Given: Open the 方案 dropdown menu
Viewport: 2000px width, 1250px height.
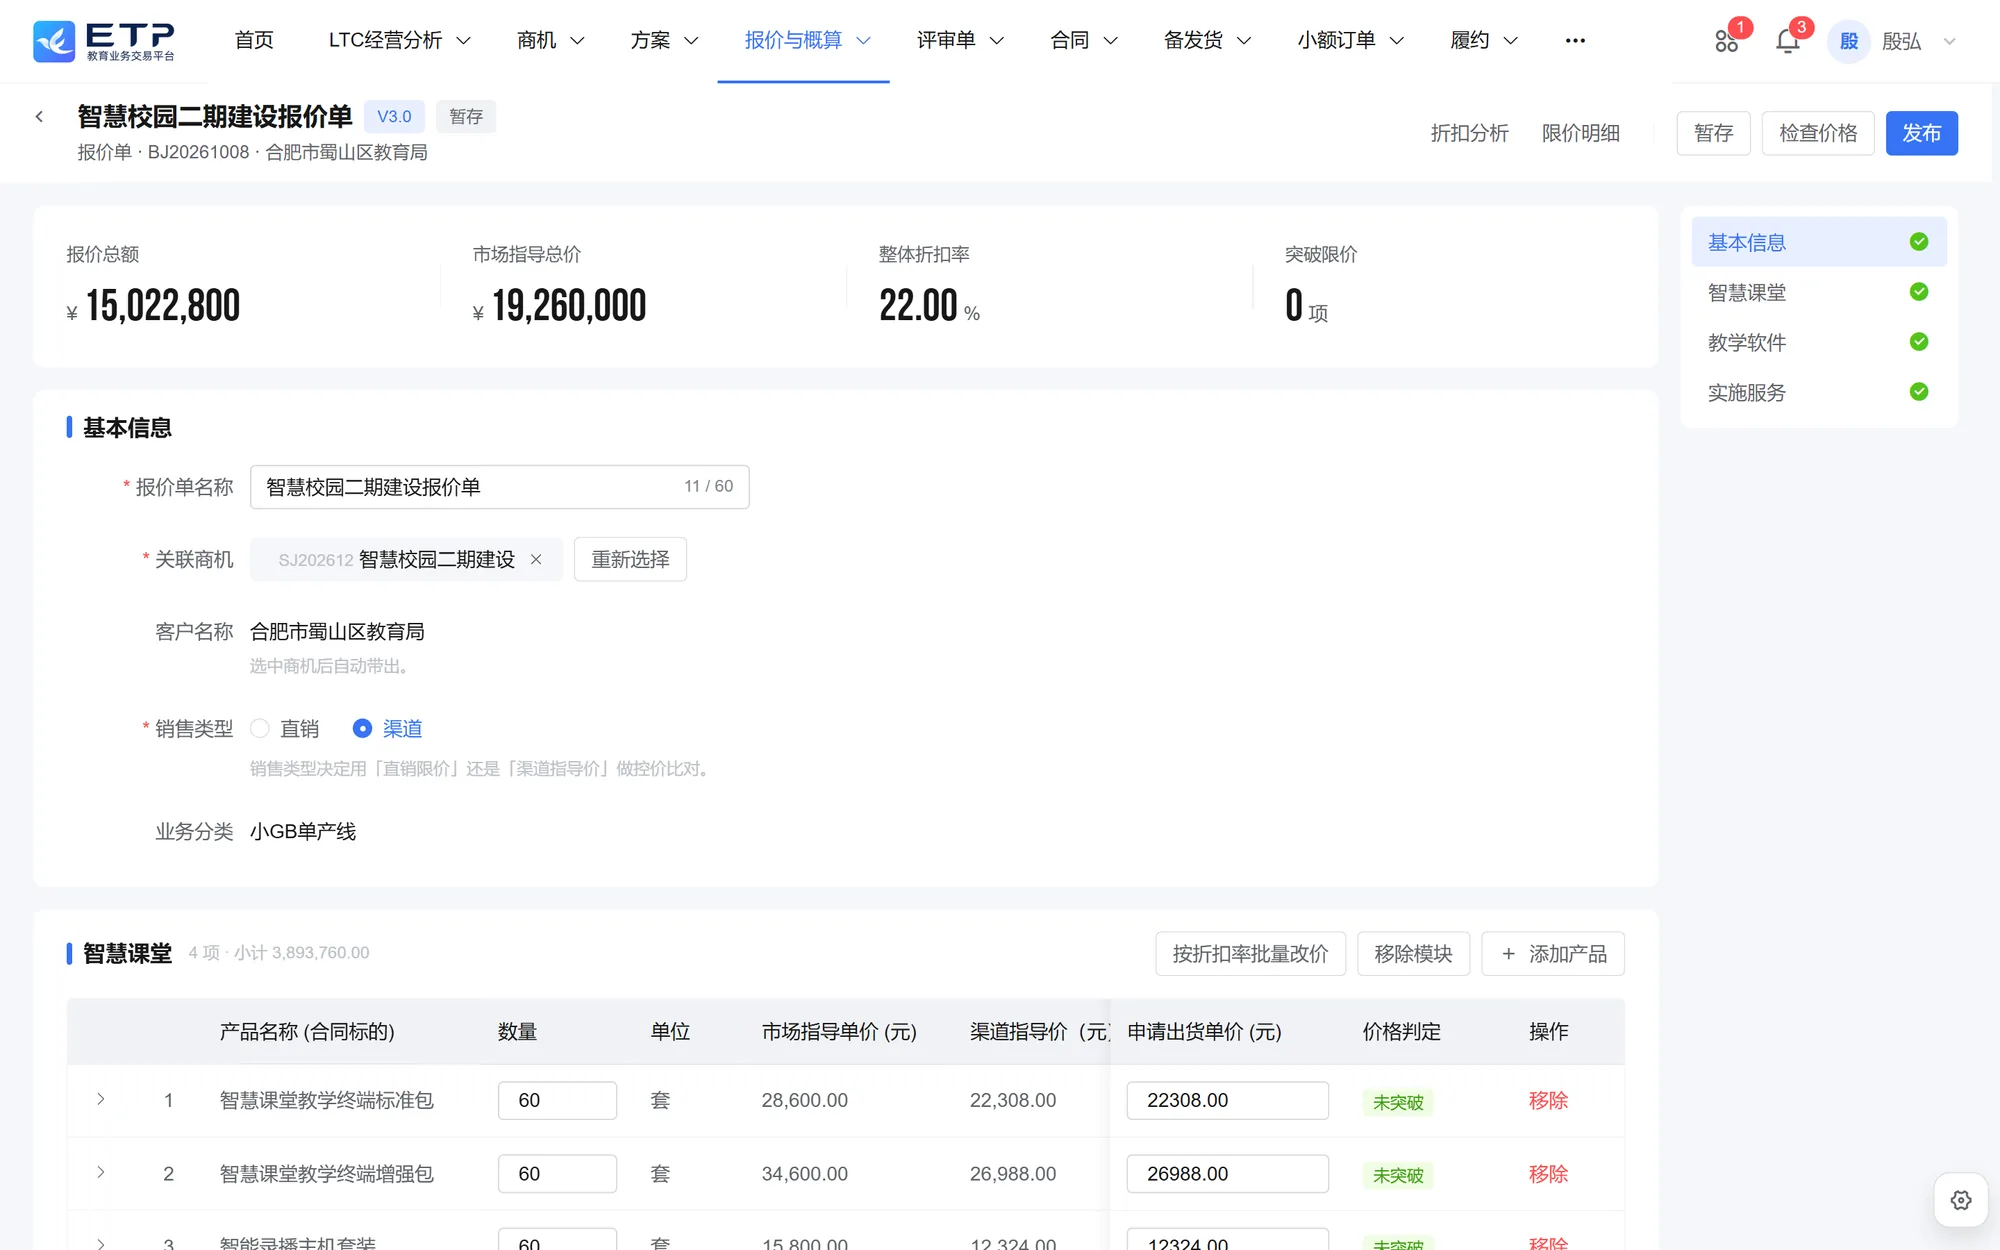Looking at the screenshot, I should [x=664, y=41].
